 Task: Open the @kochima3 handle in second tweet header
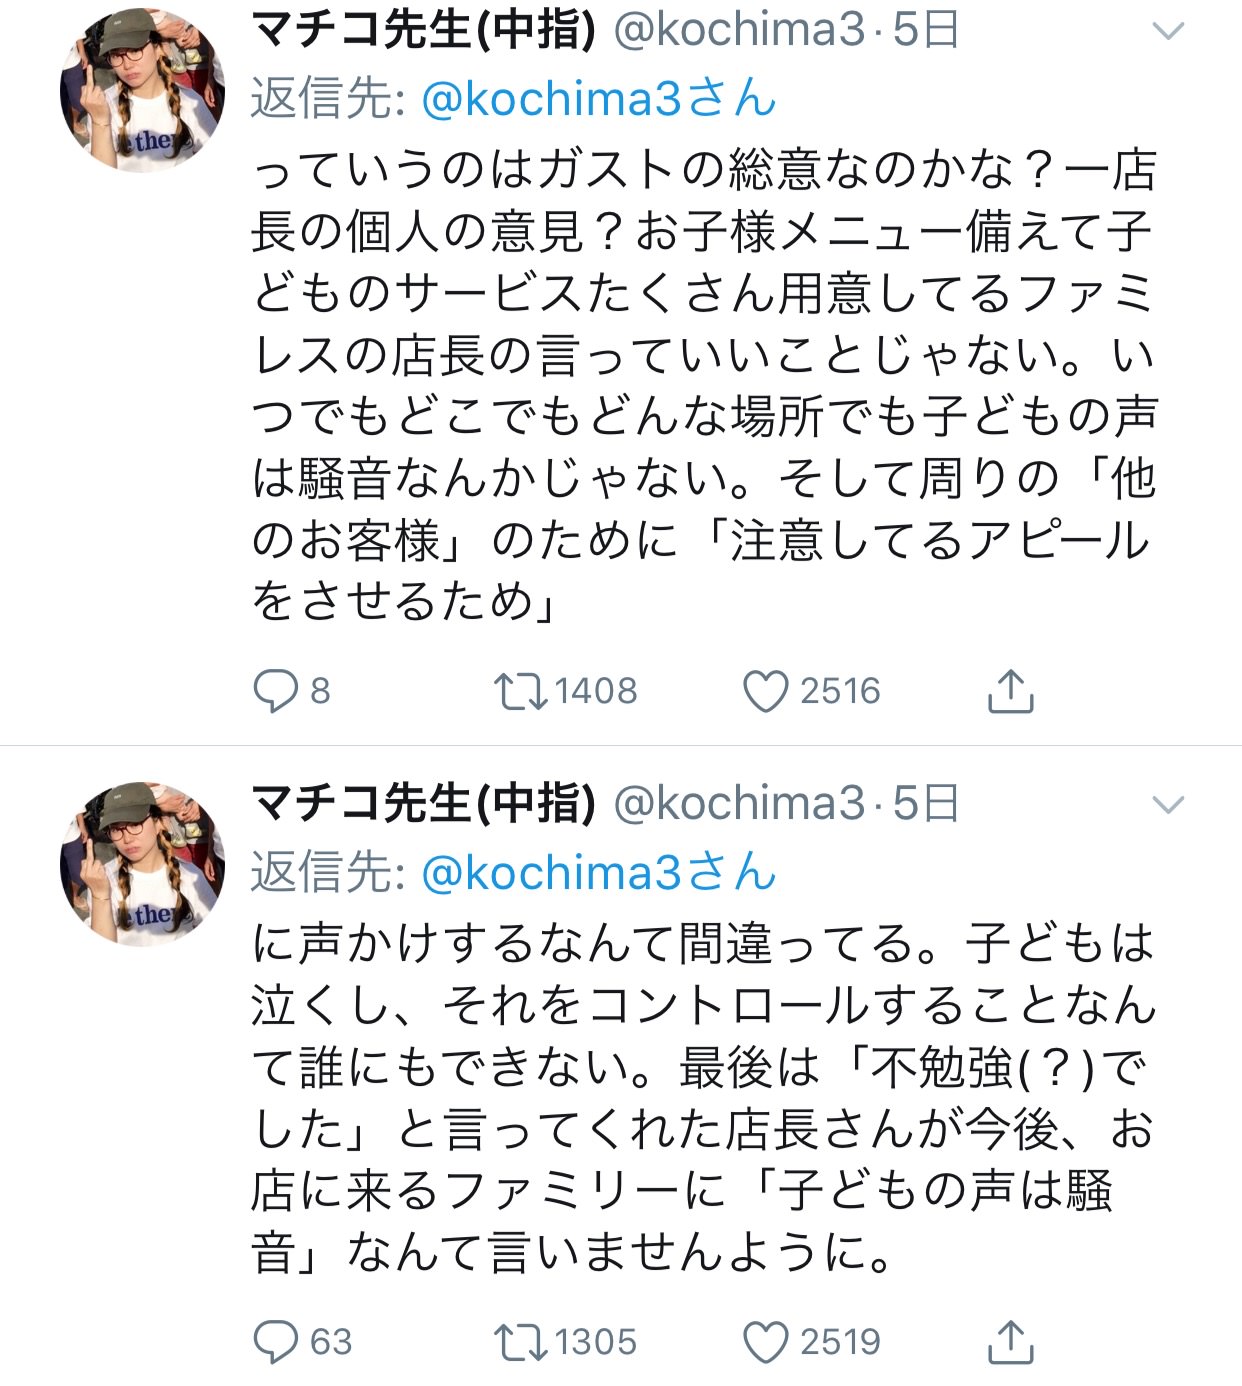tap(739, 803)
